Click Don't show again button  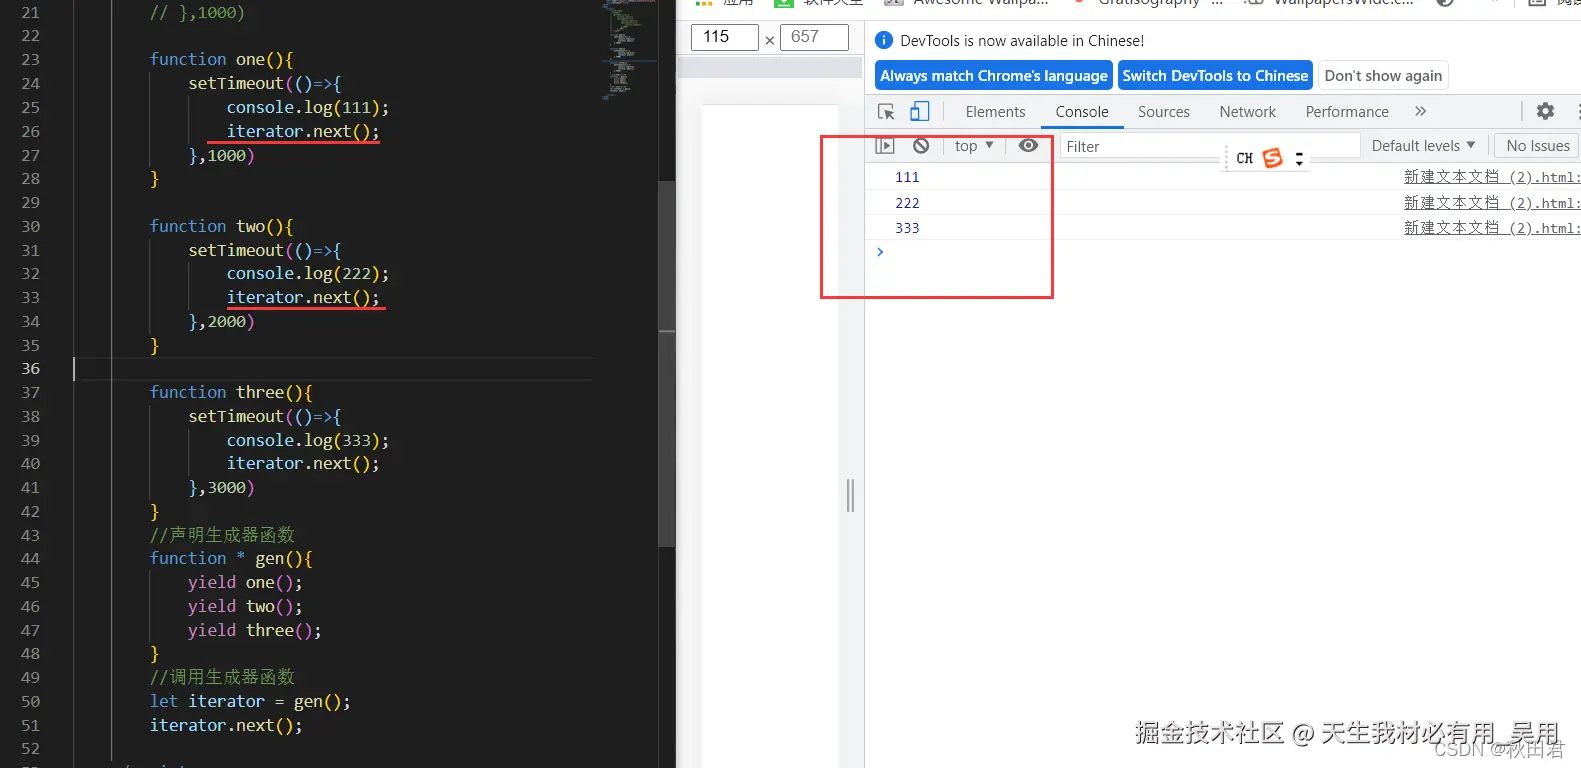[1383, 76]
